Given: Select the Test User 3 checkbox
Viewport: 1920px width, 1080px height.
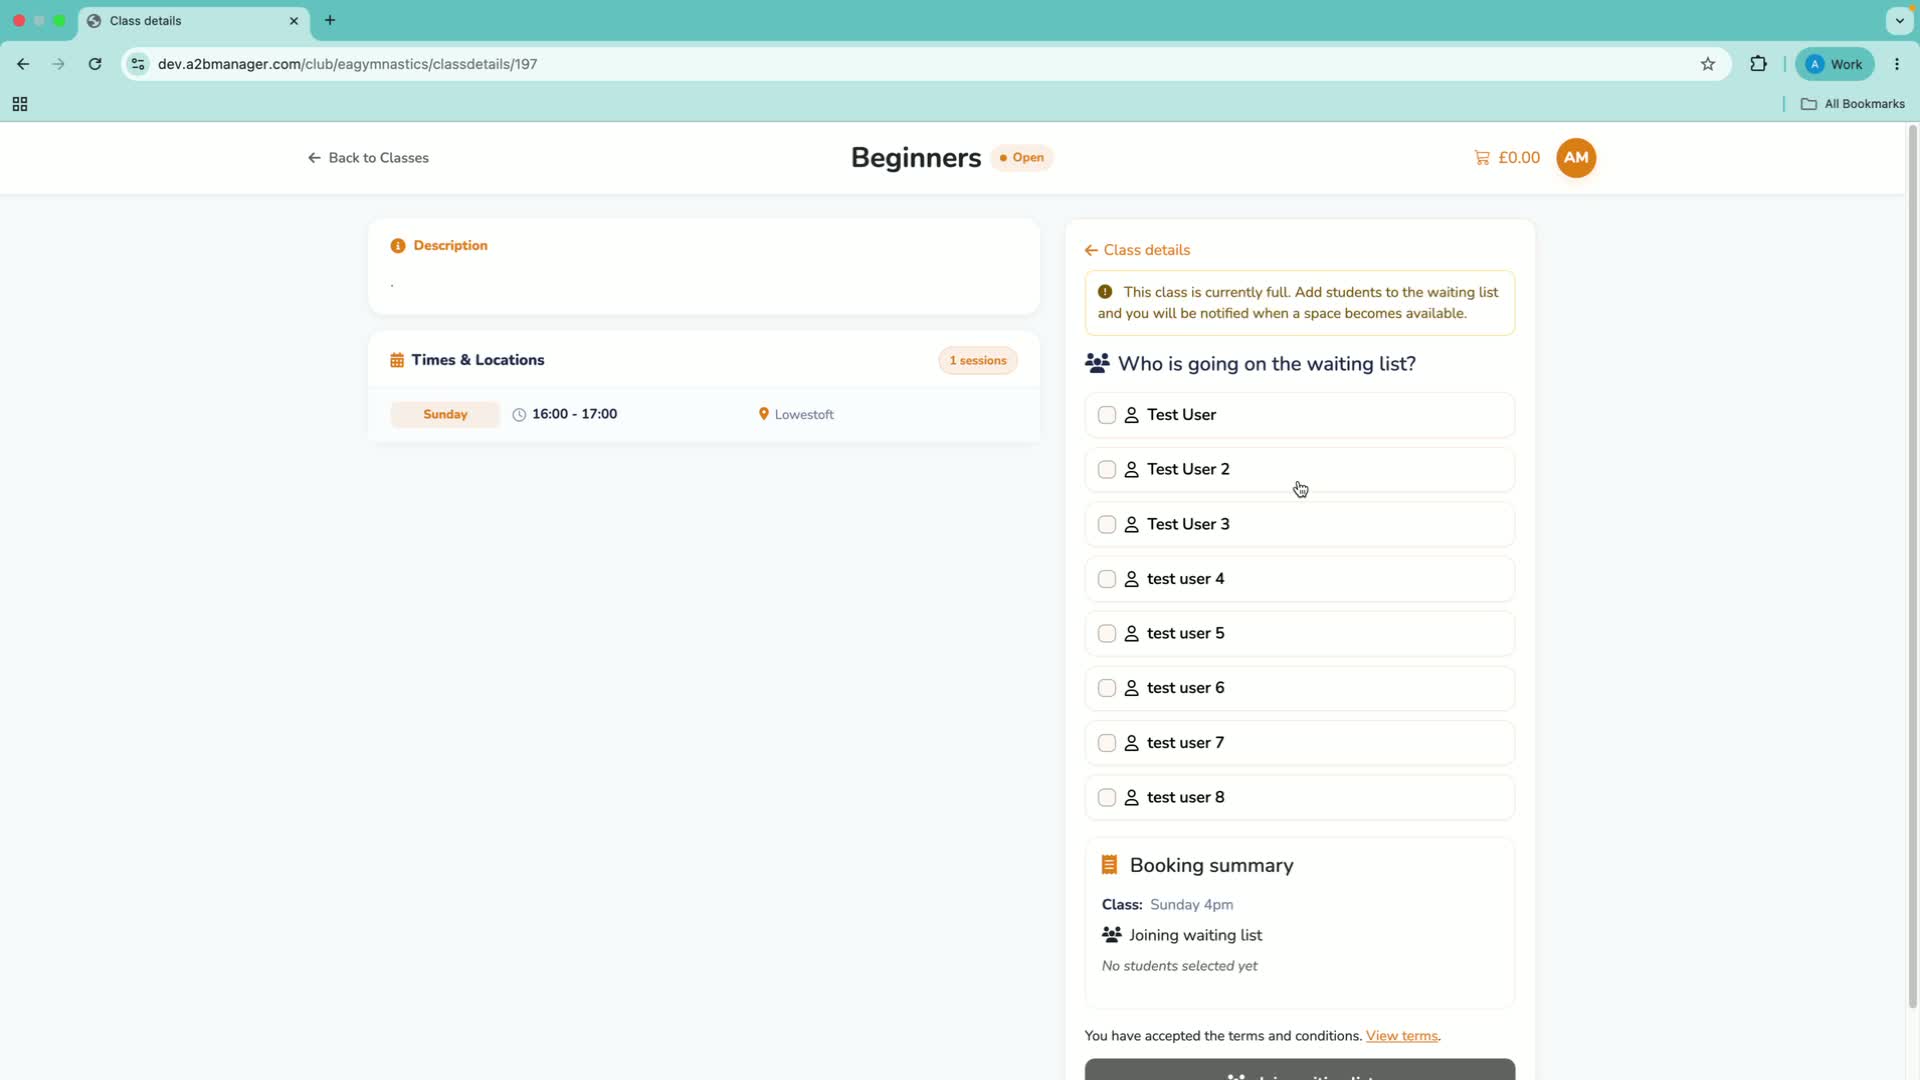Looking at the screenshot, I should coord(1107,525).
